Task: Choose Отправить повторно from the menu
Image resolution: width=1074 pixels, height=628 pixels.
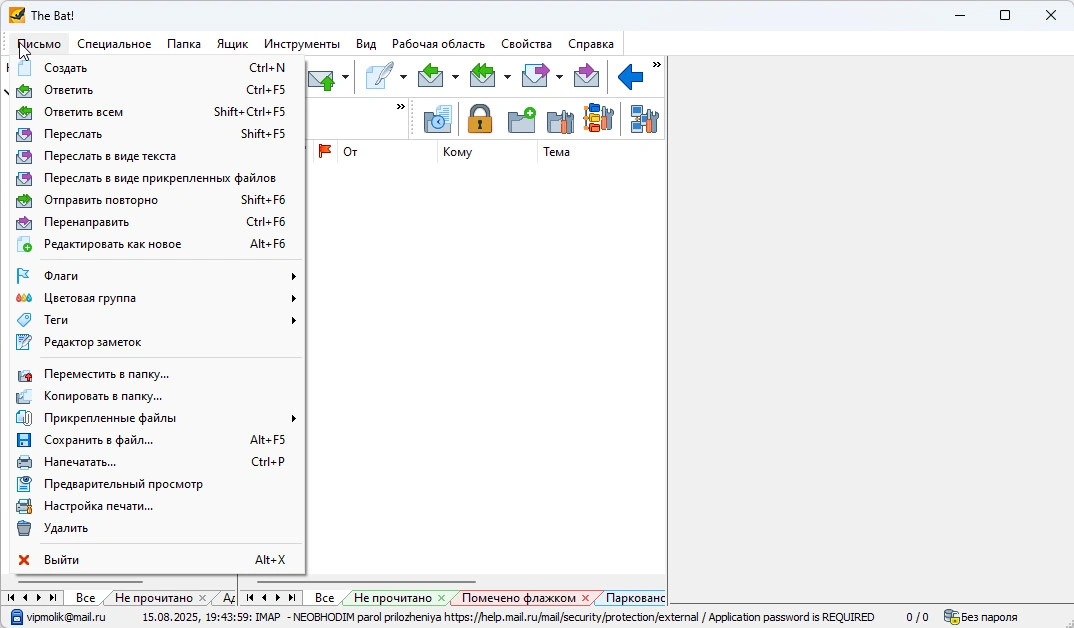Action: coord(158,200)
